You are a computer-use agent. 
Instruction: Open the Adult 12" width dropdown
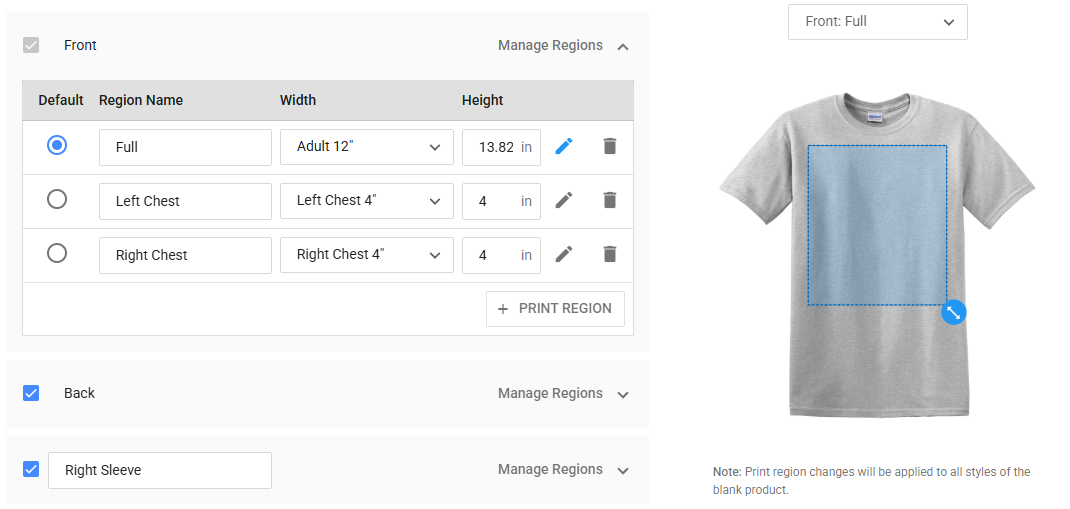coord(366,147)
